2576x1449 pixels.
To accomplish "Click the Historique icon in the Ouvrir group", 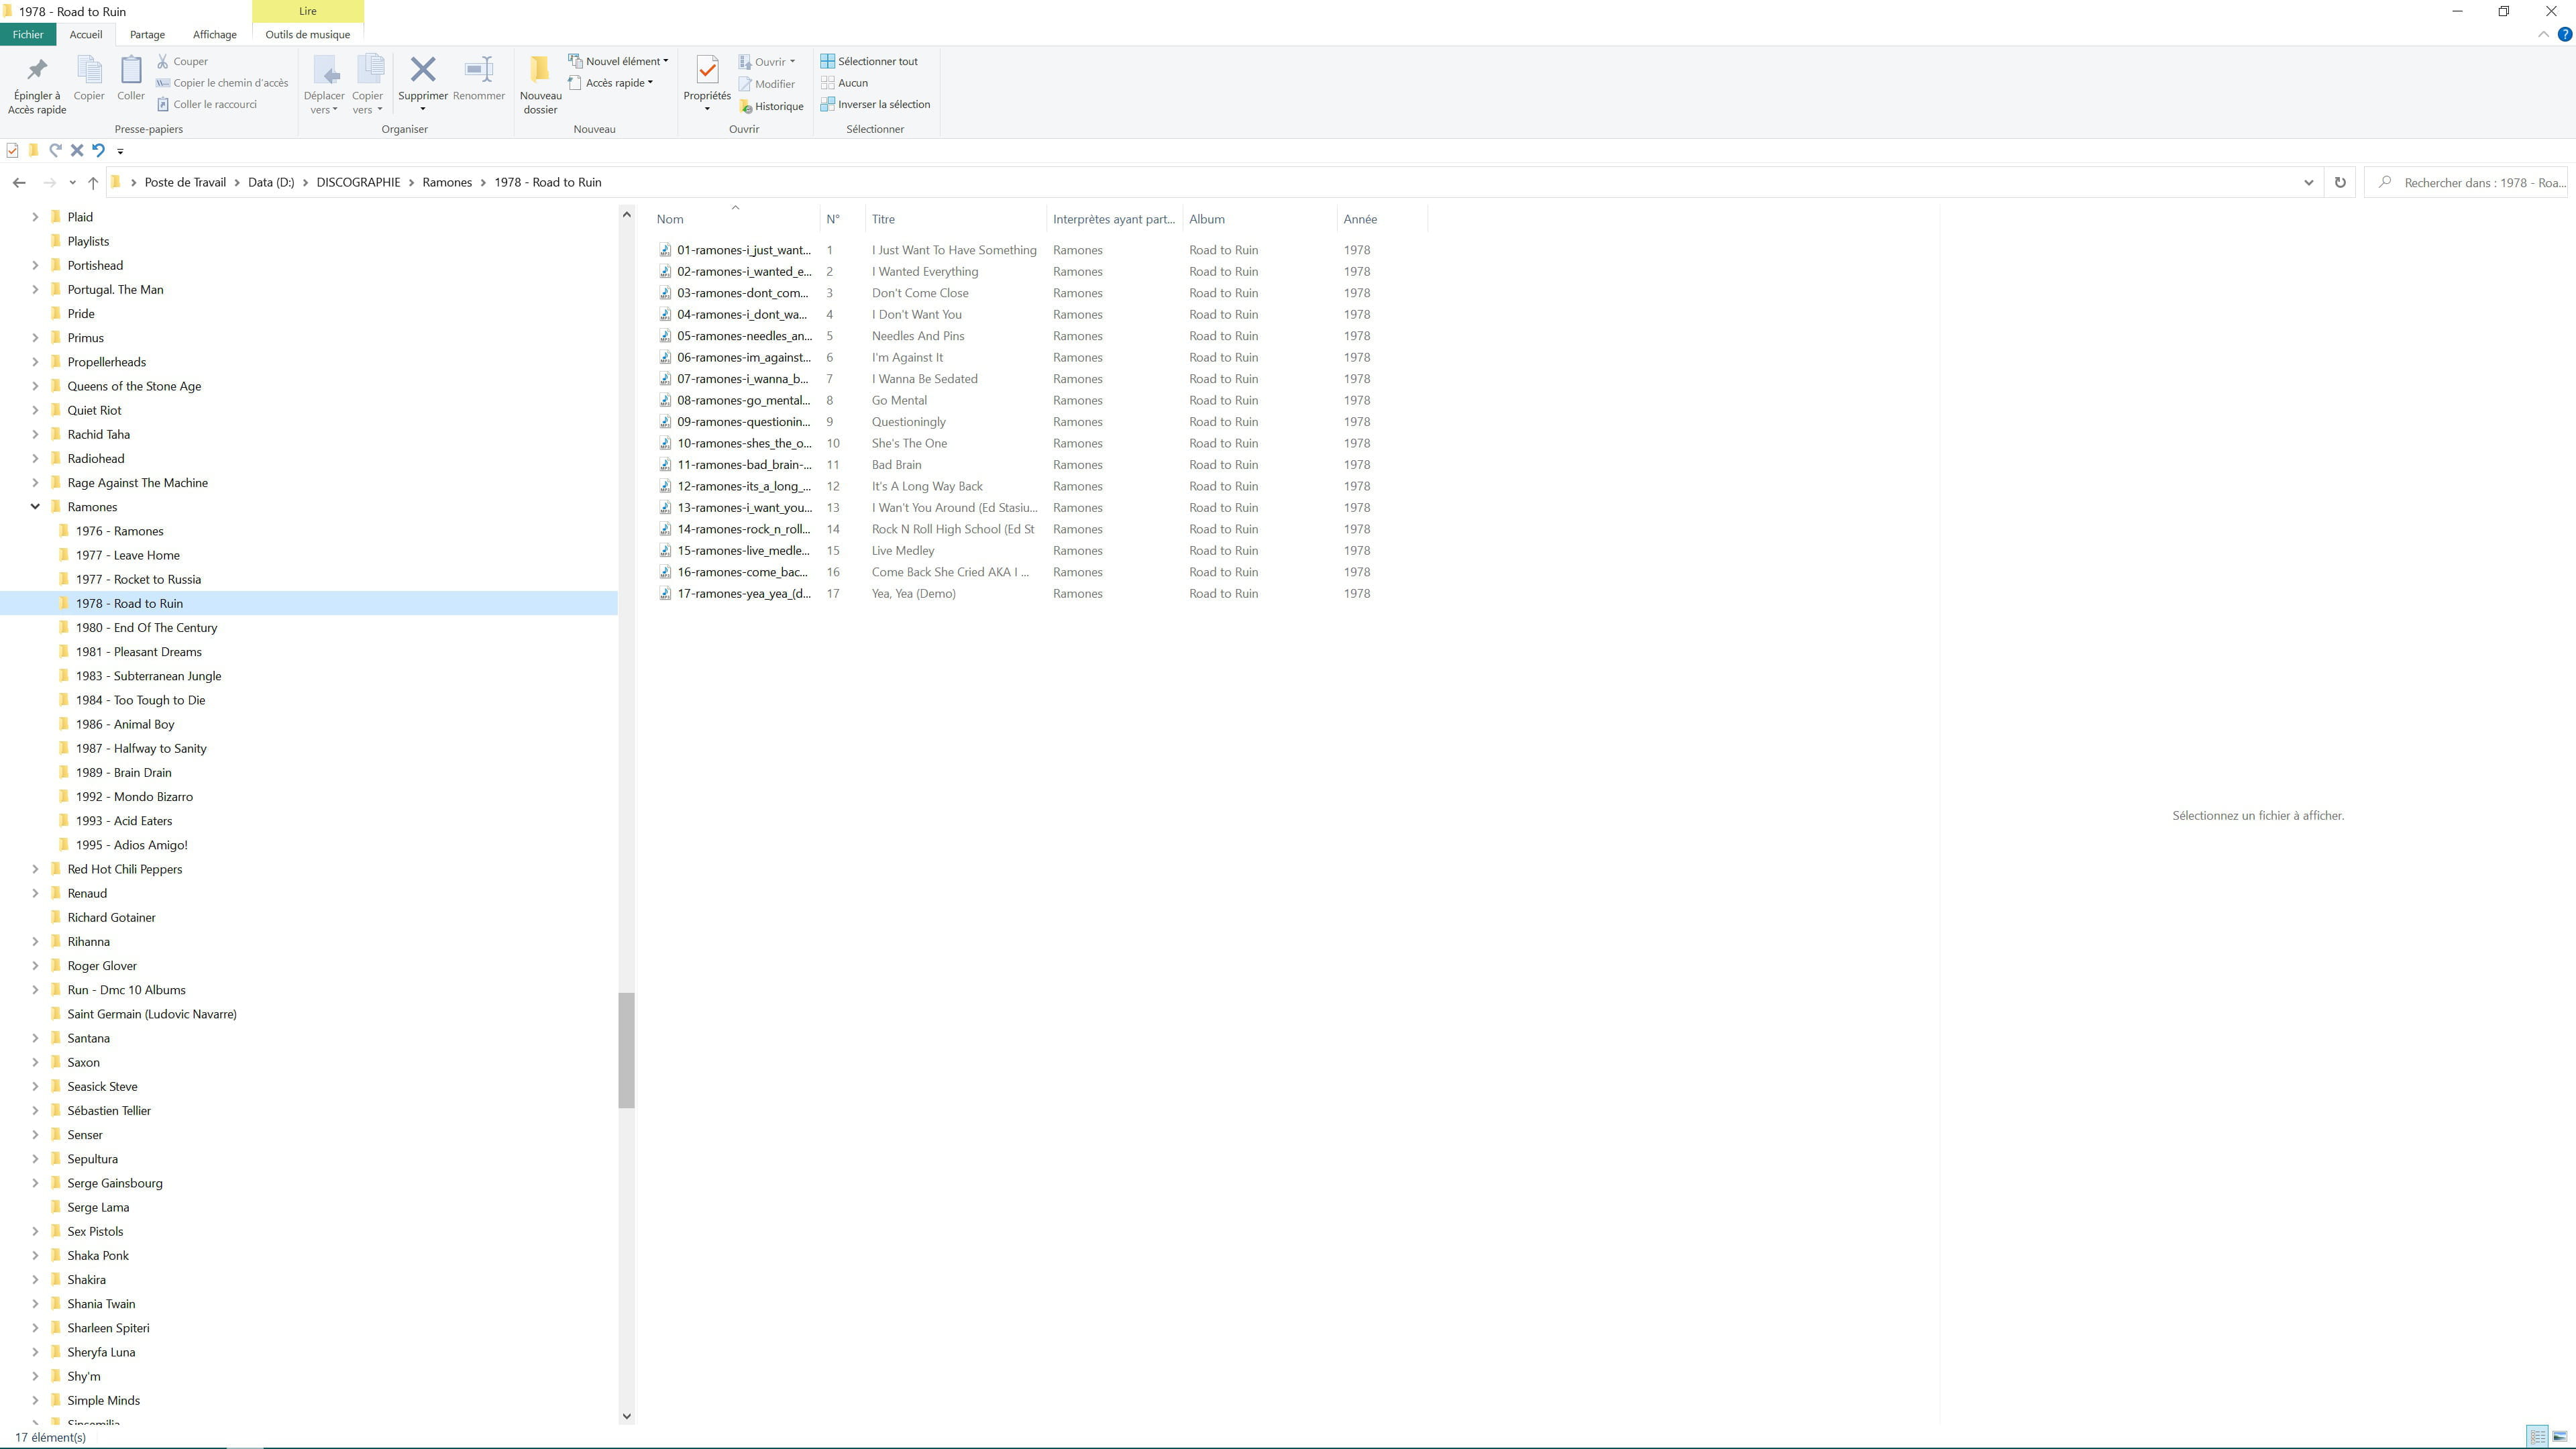I will click(746, 106).
